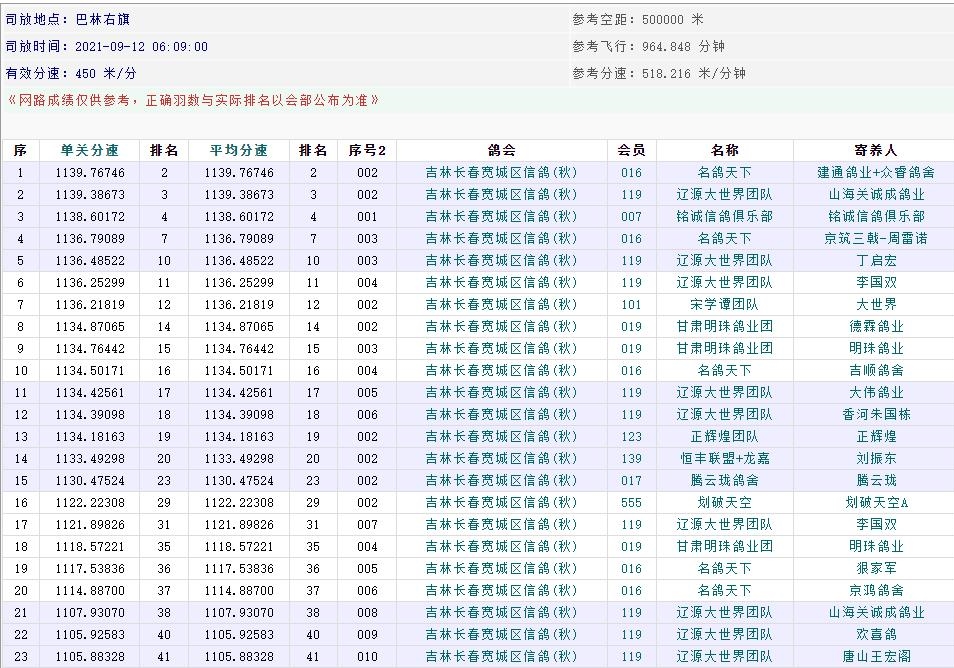Select the 序号2 column header

click(x=367, y=150)
